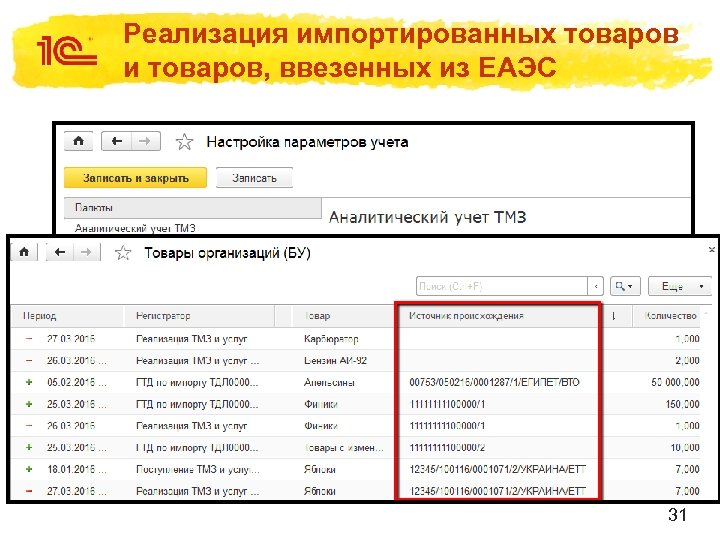The image size is (720, 540).
Task: Open the Еще menu dropdown
Action: [680, 286]
